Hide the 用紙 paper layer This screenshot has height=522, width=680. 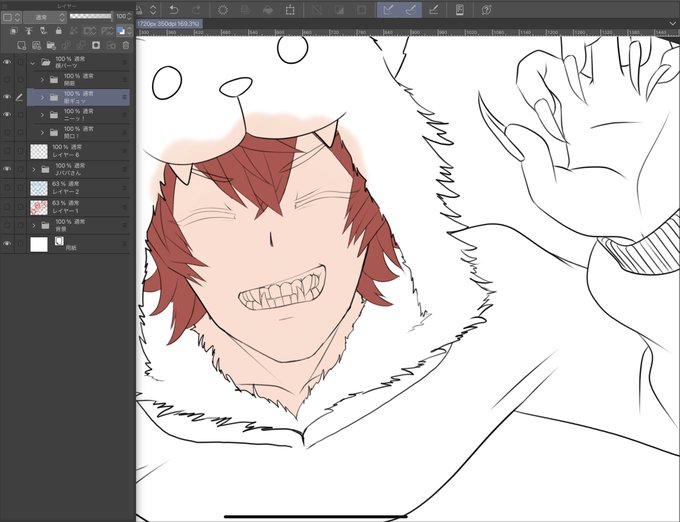point(7,244)
